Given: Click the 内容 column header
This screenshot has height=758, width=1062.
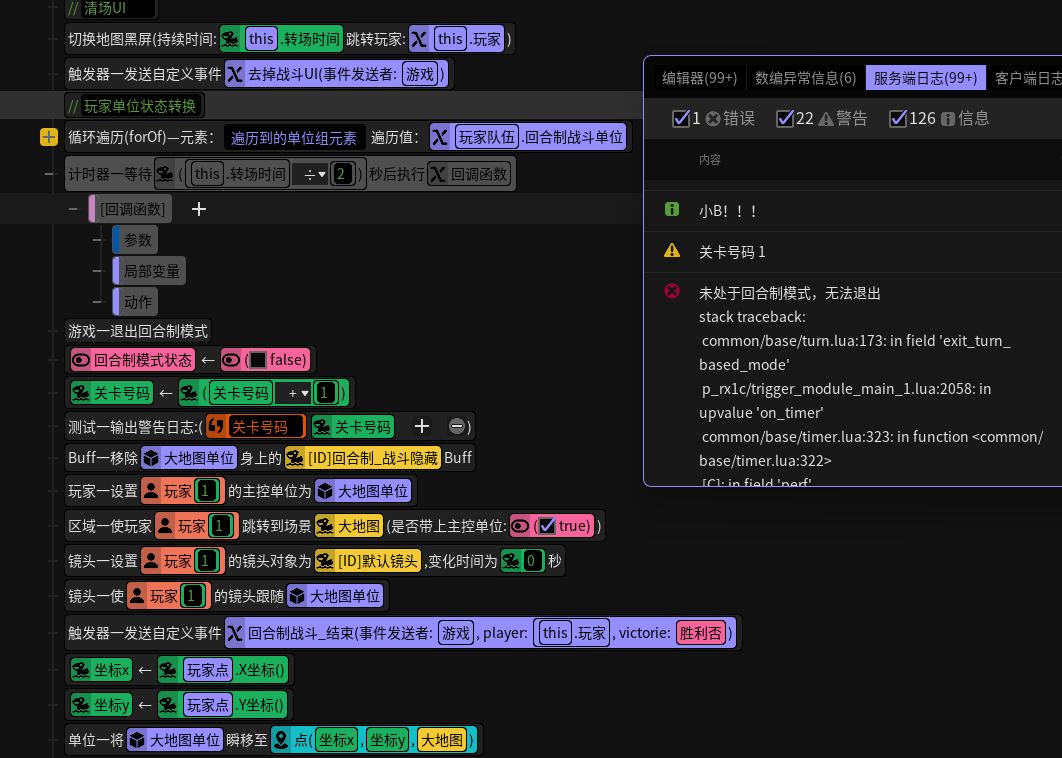Looking at the screenshot, I should [x=709, y=160].
